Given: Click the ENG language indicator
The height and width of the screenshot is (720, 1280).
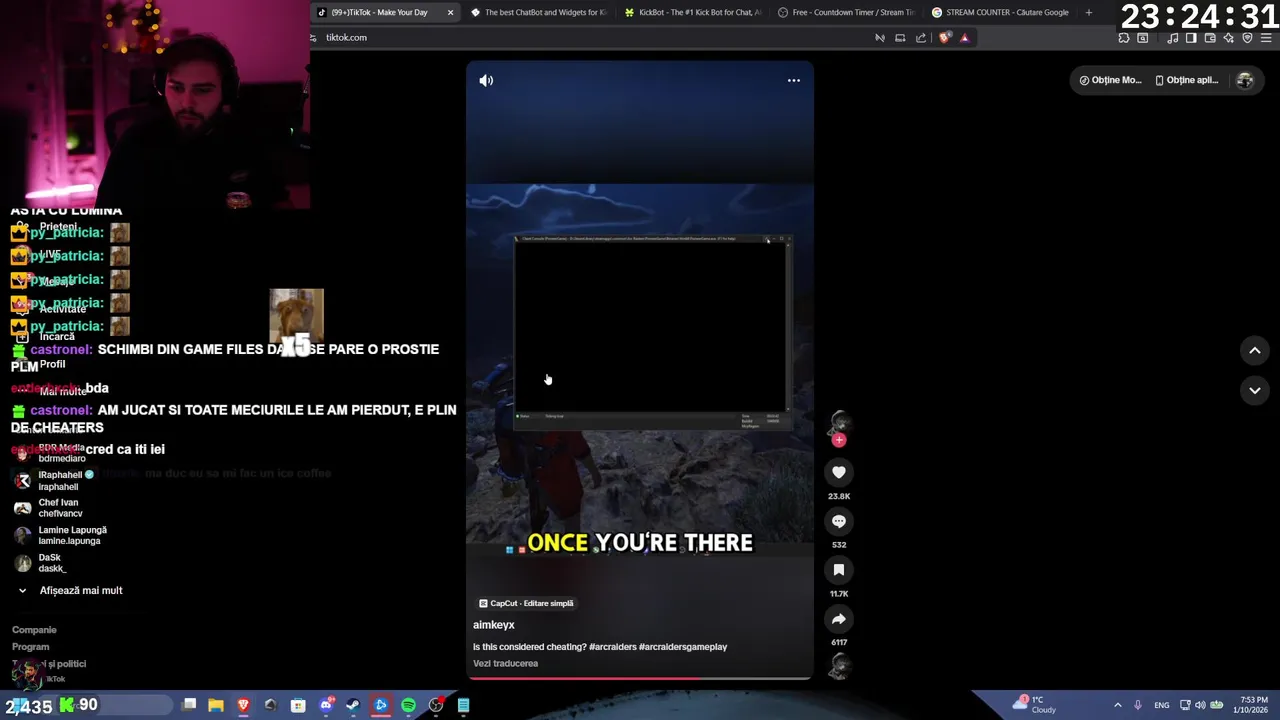Looking at the screenshot, I should [1162, 705].
